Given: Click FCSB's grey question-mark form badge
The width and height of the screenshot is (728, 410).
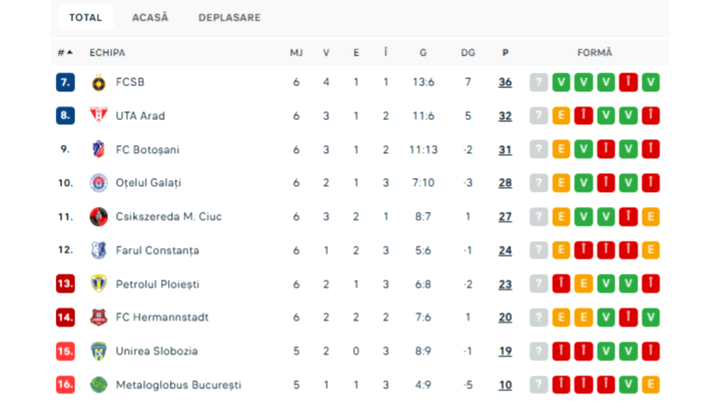Looking at the screenshot, I should (539, 82).
